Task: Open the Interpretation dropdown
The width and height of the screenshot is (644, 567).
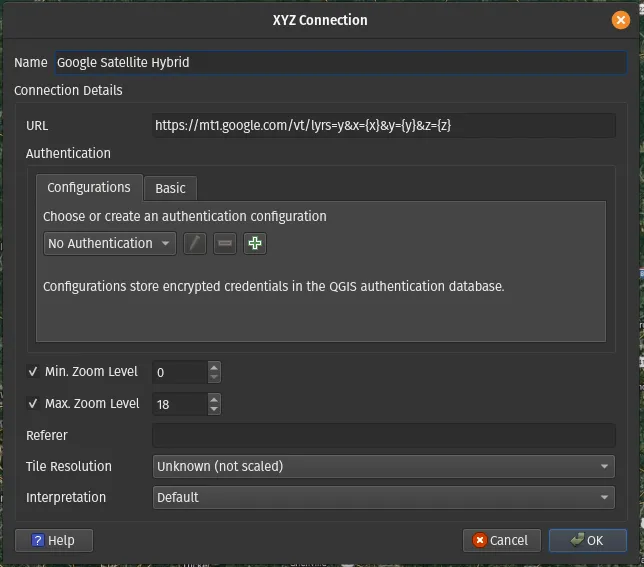Action: [x=384, y=497]
